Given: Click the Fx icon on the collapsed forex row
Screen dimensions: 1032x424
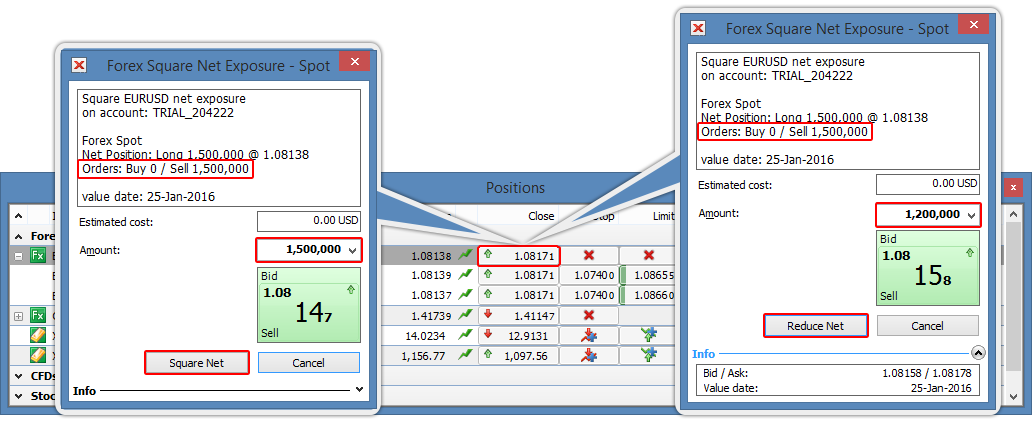Looking at the screenshot, I should tap(38, 315).
